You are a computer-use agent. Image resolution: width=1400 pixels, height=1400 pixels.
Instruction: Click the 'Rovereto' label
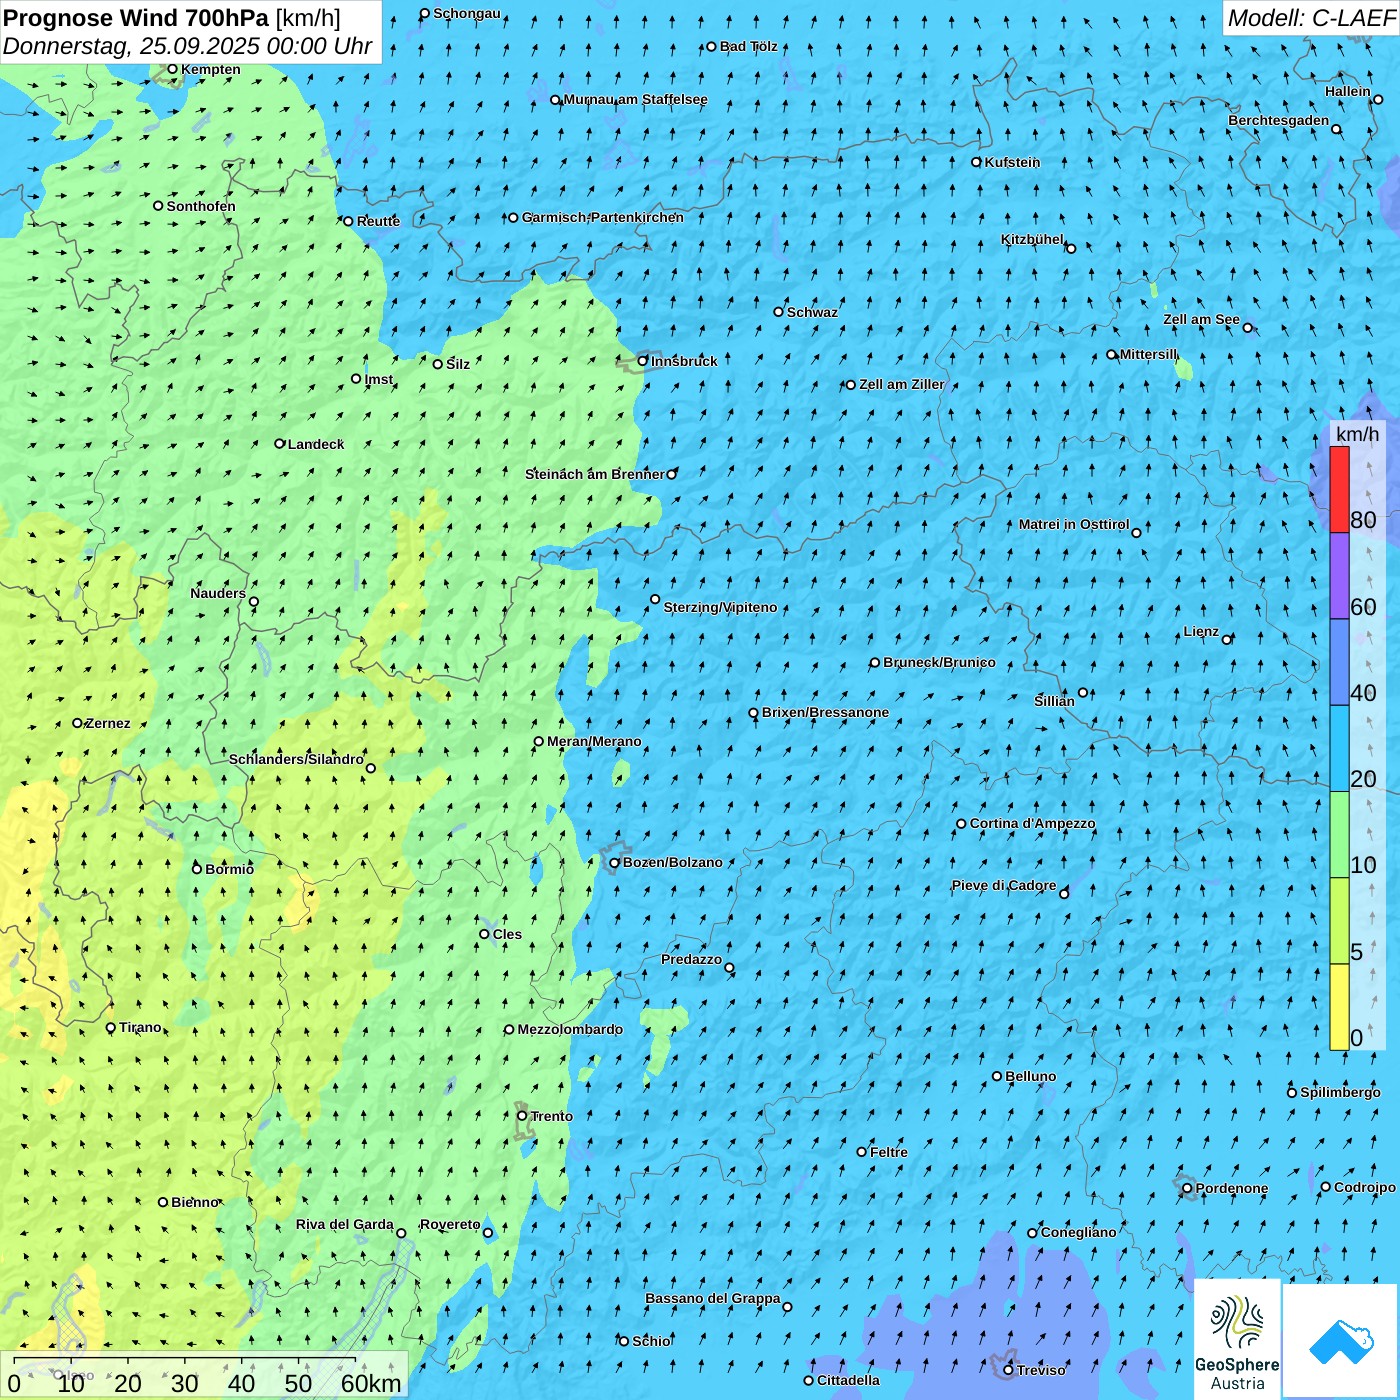[450, 1224]
